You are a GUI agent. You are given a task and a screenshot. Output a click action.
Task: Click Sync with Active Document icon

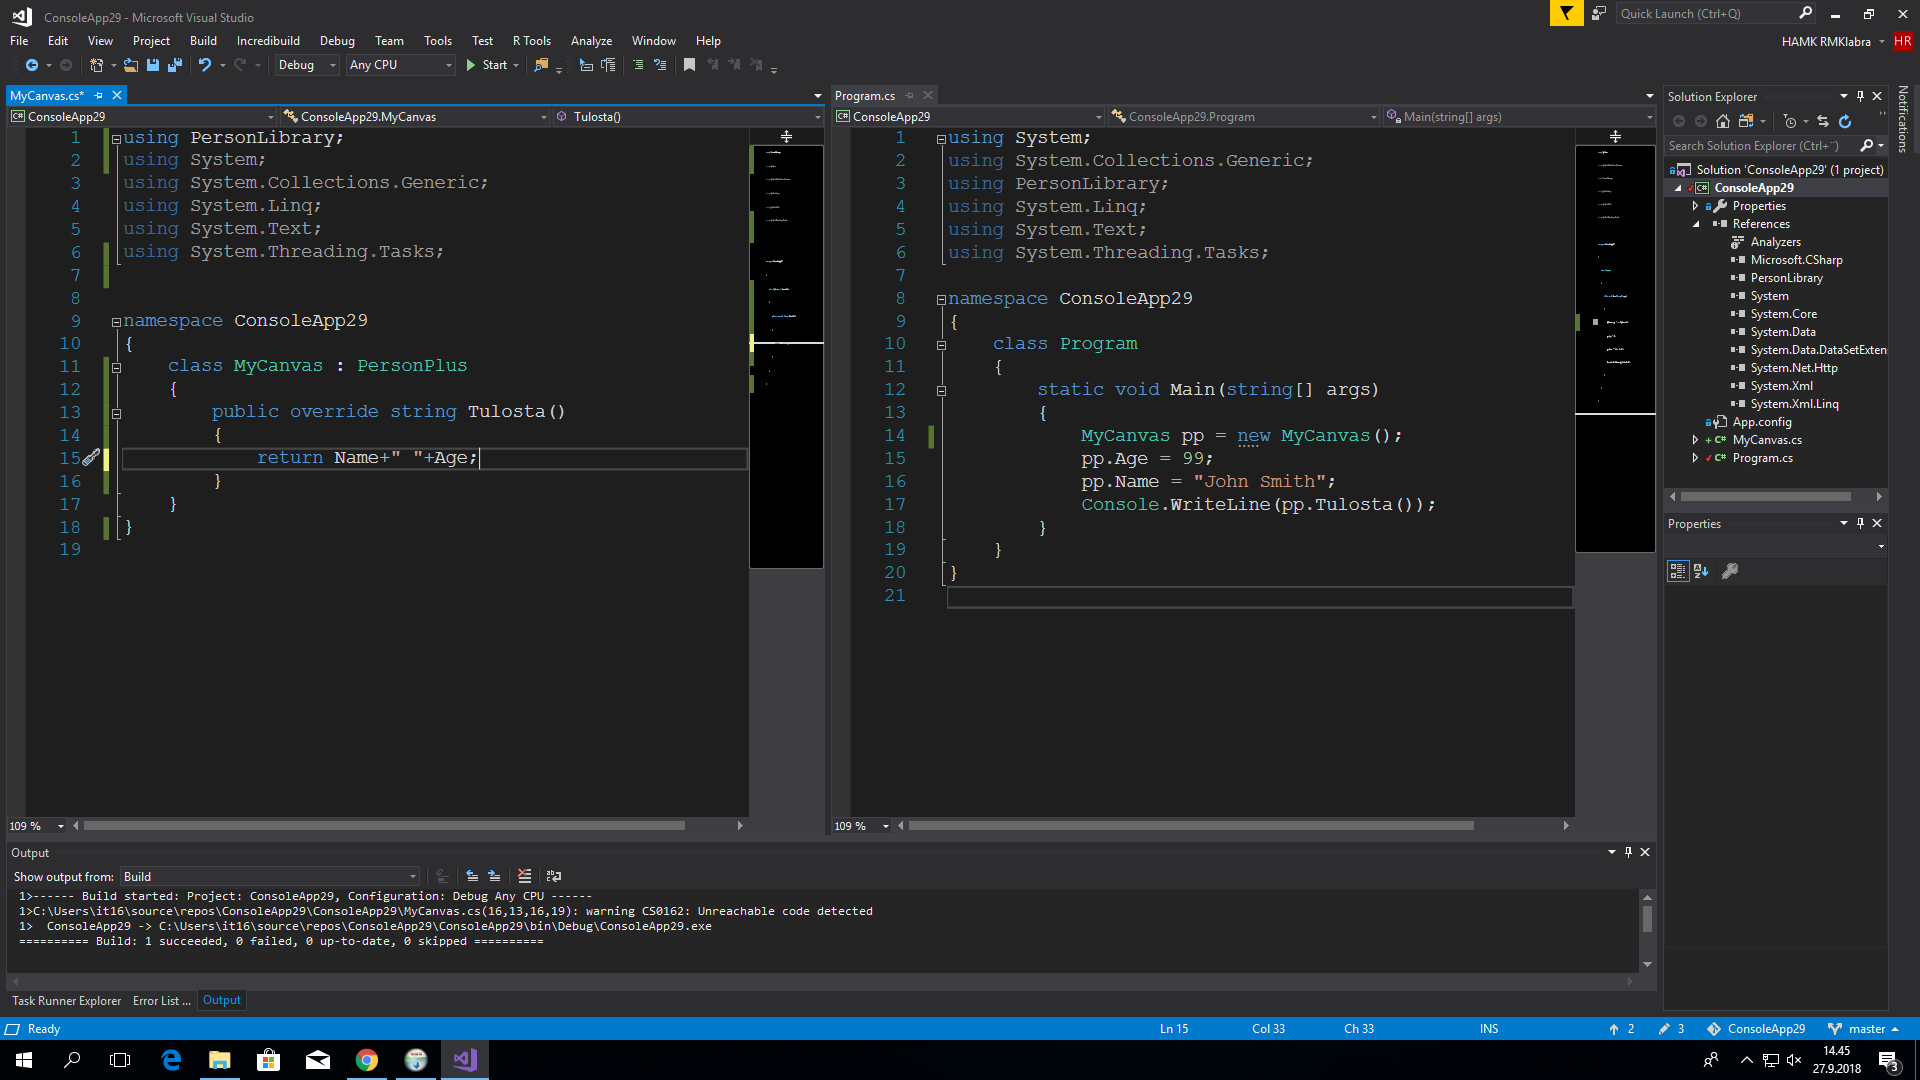pyautogui.click(x=1823, y=121)
